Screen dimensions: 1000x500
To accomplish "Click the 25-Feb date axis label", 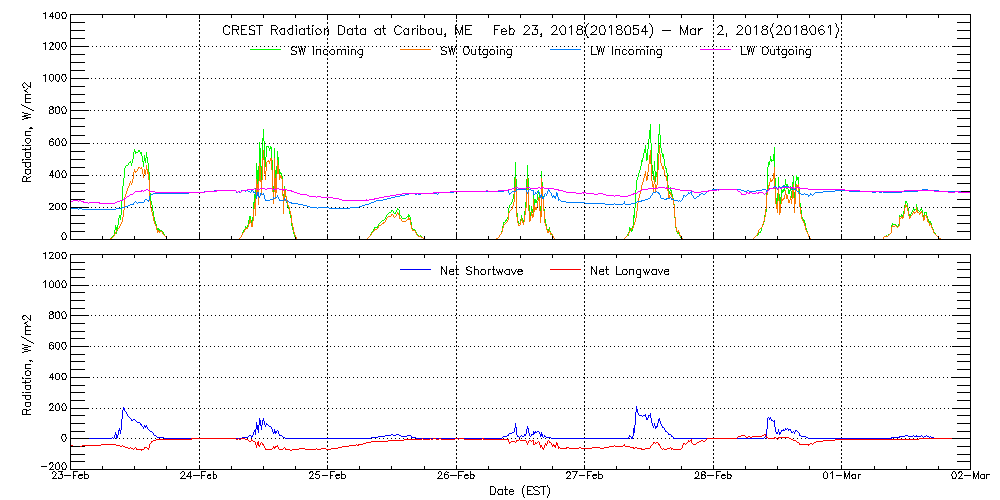I will point(328,476).
